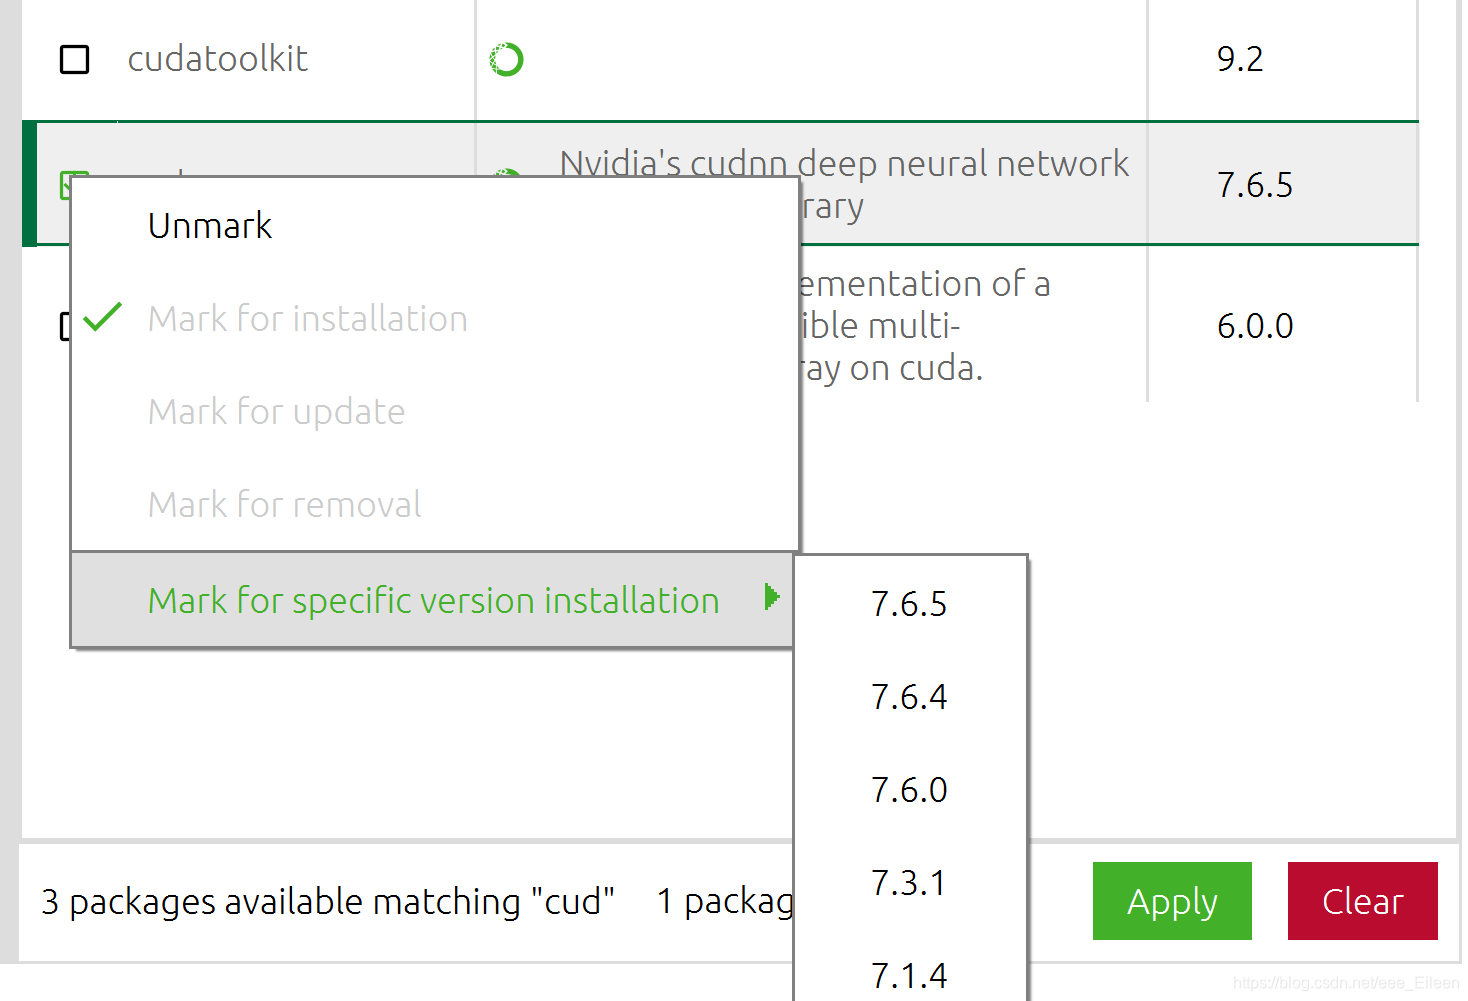Click the green checkmark beside Mark for installation
1468x1001 pixels.
coord(102,317)
